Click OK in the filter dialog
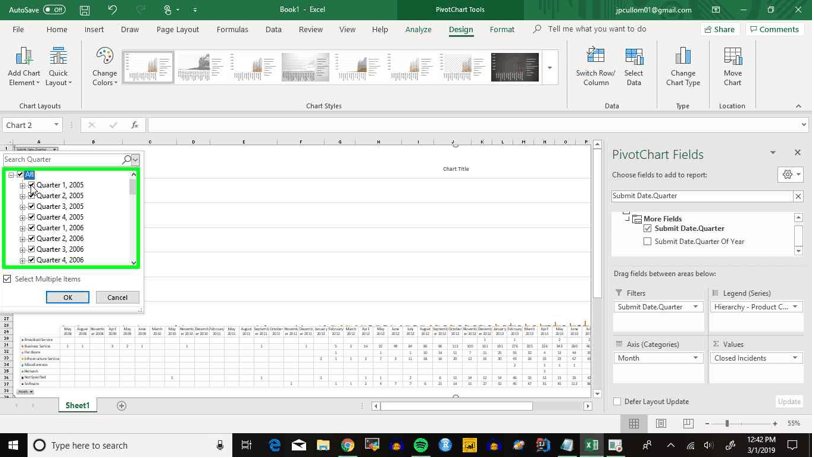814x458 pixels. [67, 298]
